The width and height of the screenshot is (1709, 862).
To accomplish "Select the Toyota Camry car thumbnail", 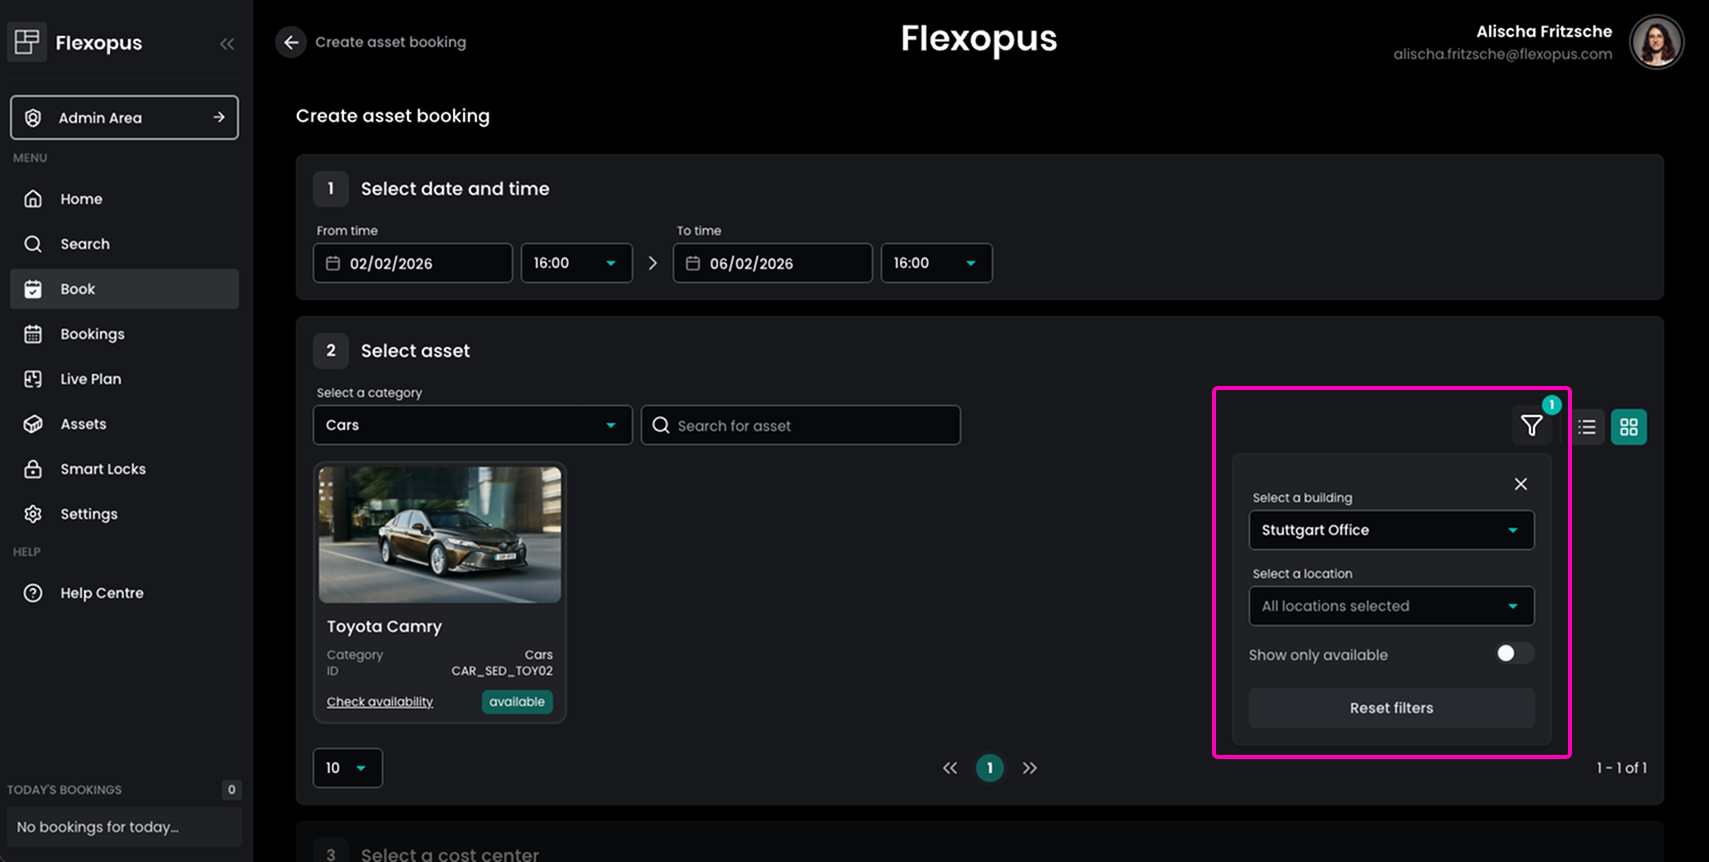I will 440,535.
